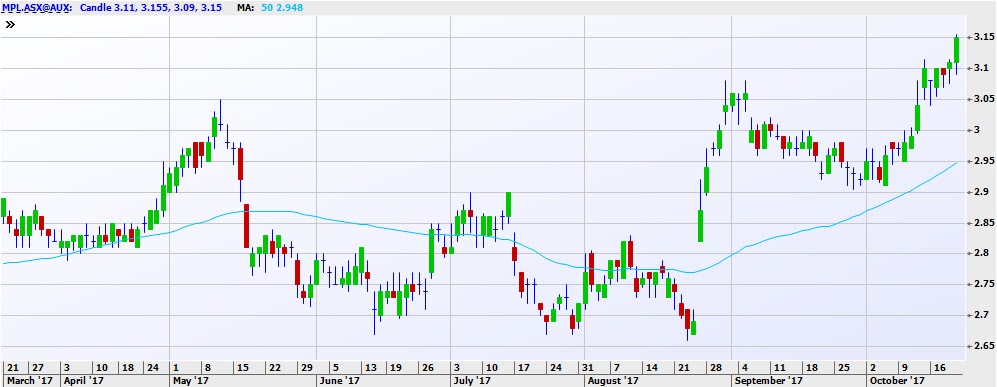Select the May '17 month label
Image resolution: width=997 pixels, height=387 pixels.
pyautogui.click(x=191, y=380)
